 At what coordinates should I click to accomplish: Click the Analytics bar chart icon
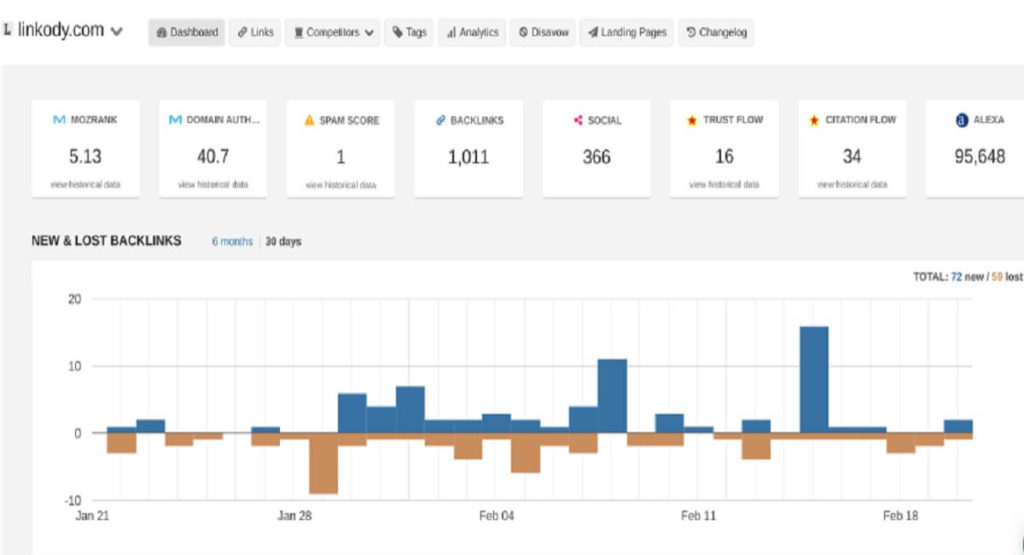451,33
